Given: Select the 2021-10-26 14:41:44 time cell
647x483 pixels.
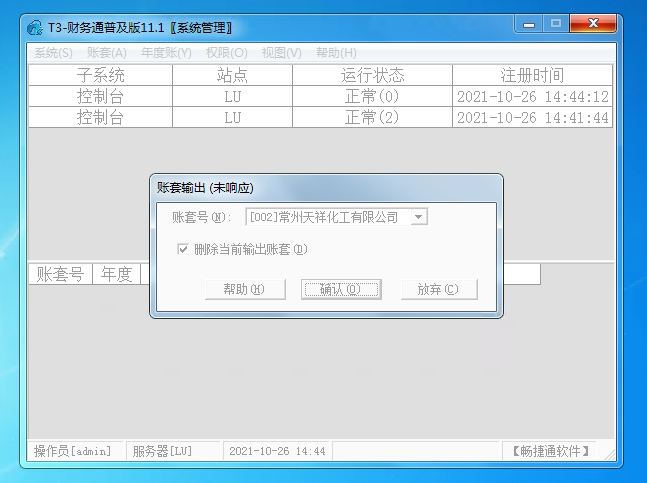Looking at the screenshot, I should coord(532,118).
